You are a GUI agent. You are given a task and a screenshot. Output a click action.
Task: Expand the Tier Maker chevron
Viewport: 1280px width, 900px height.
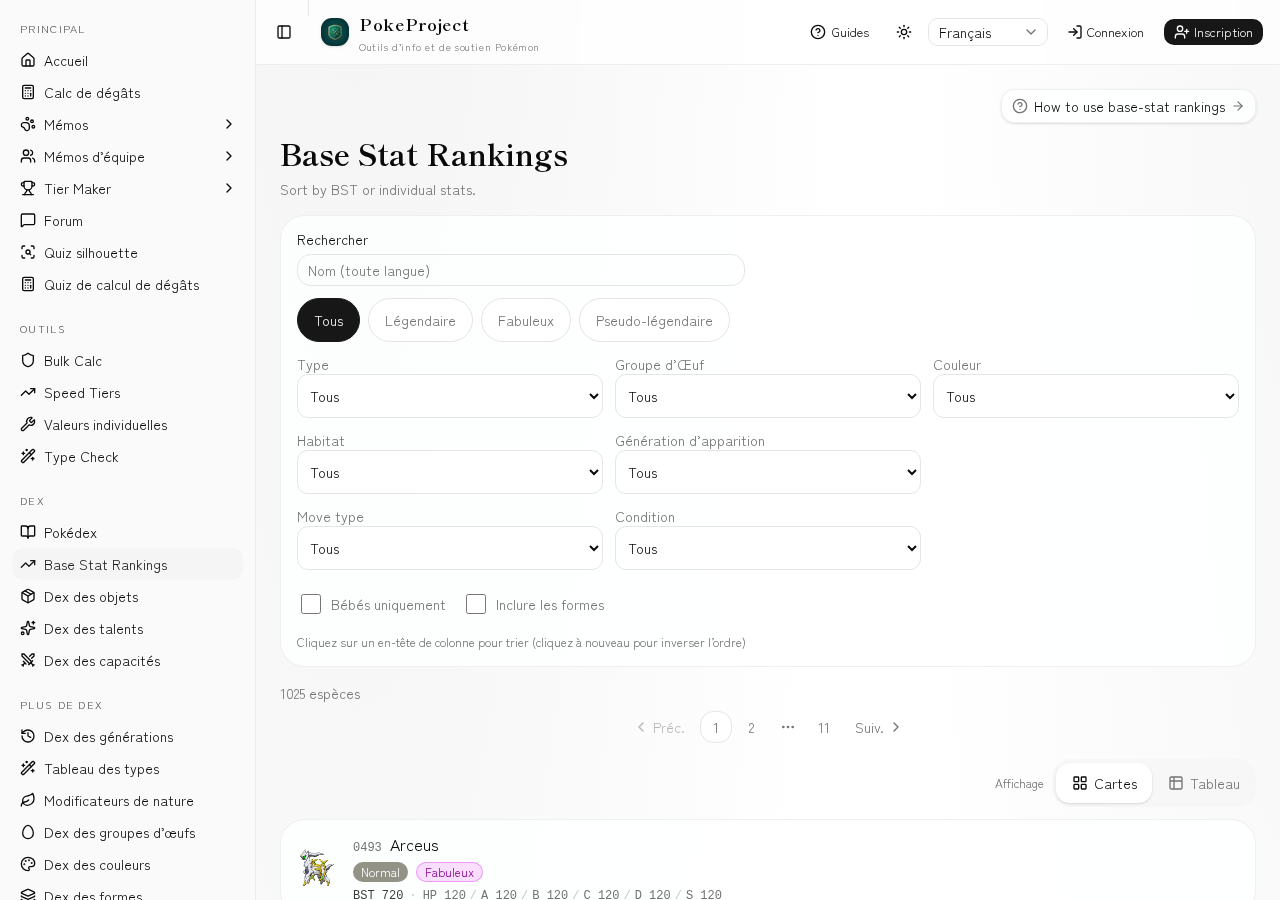229,188
